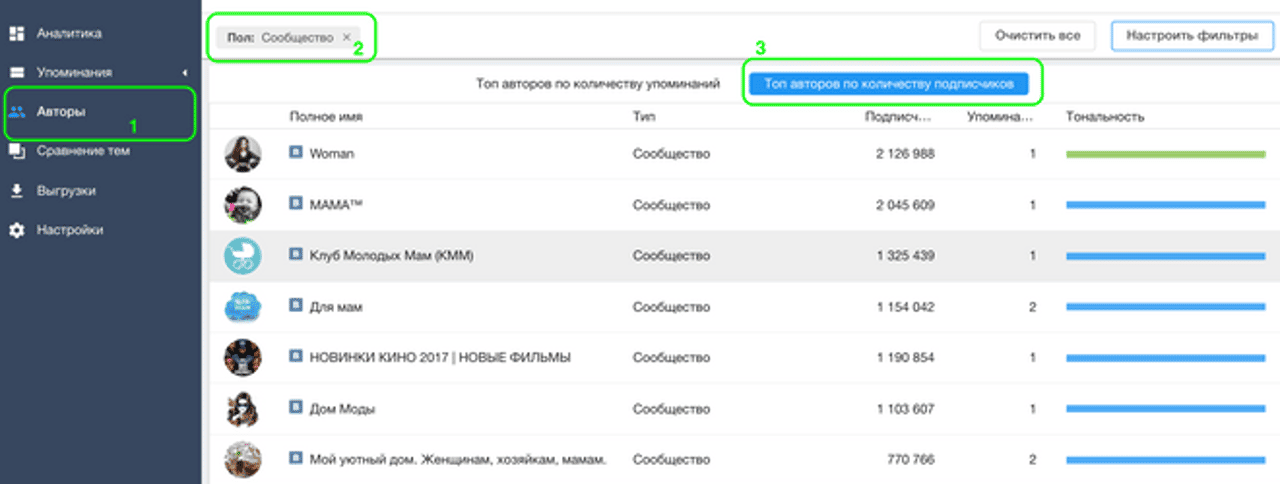Click subscriber count 1 103 607
The image size is (1280, 484).
pyautogui.click(x=903, y=408)
